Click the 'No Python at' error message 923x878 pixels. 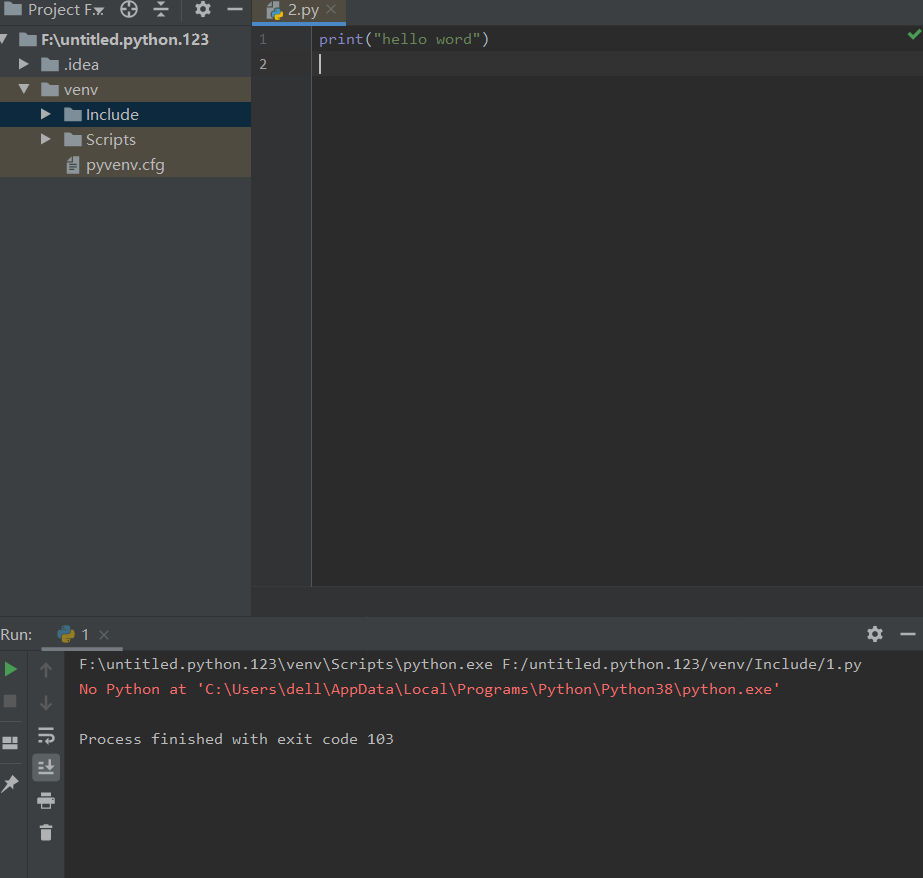(x=429, y=689)
